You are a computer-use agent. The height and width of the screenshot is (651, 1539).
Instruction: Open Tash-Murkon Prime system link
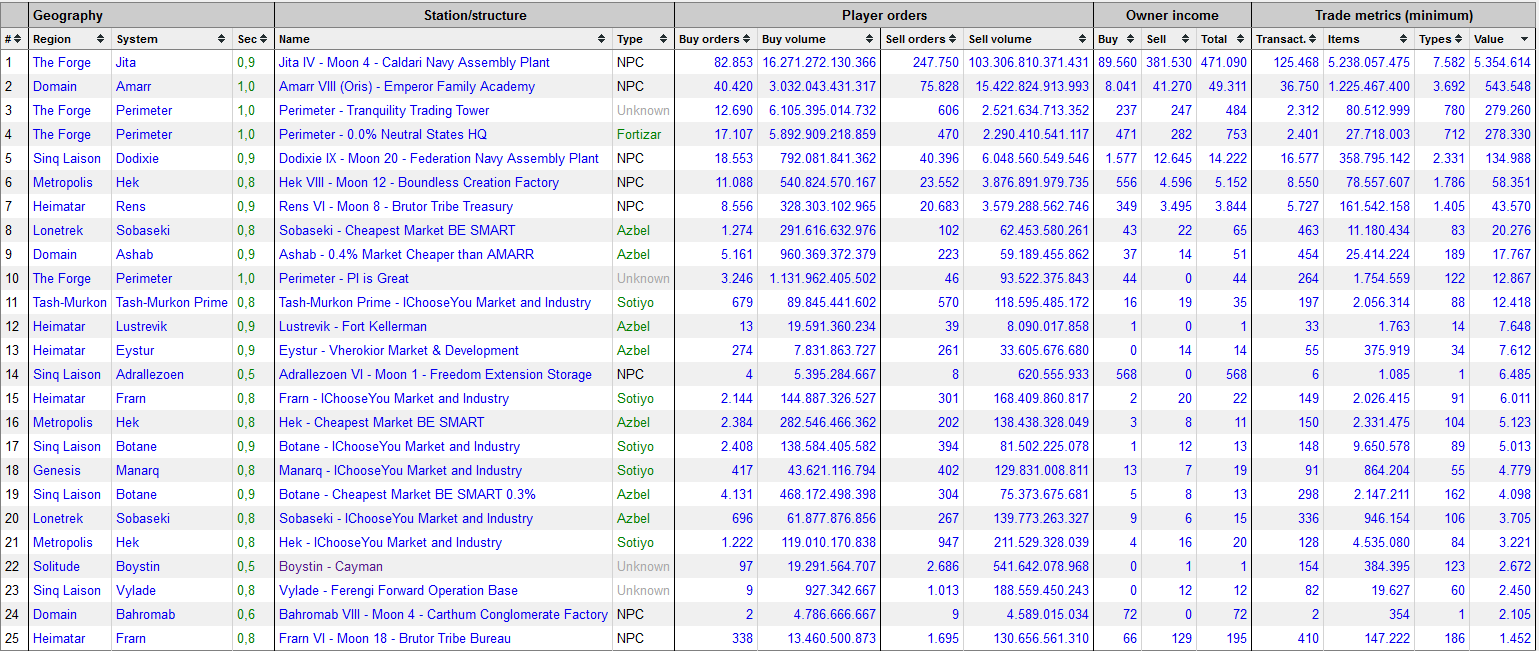point(172,302)
